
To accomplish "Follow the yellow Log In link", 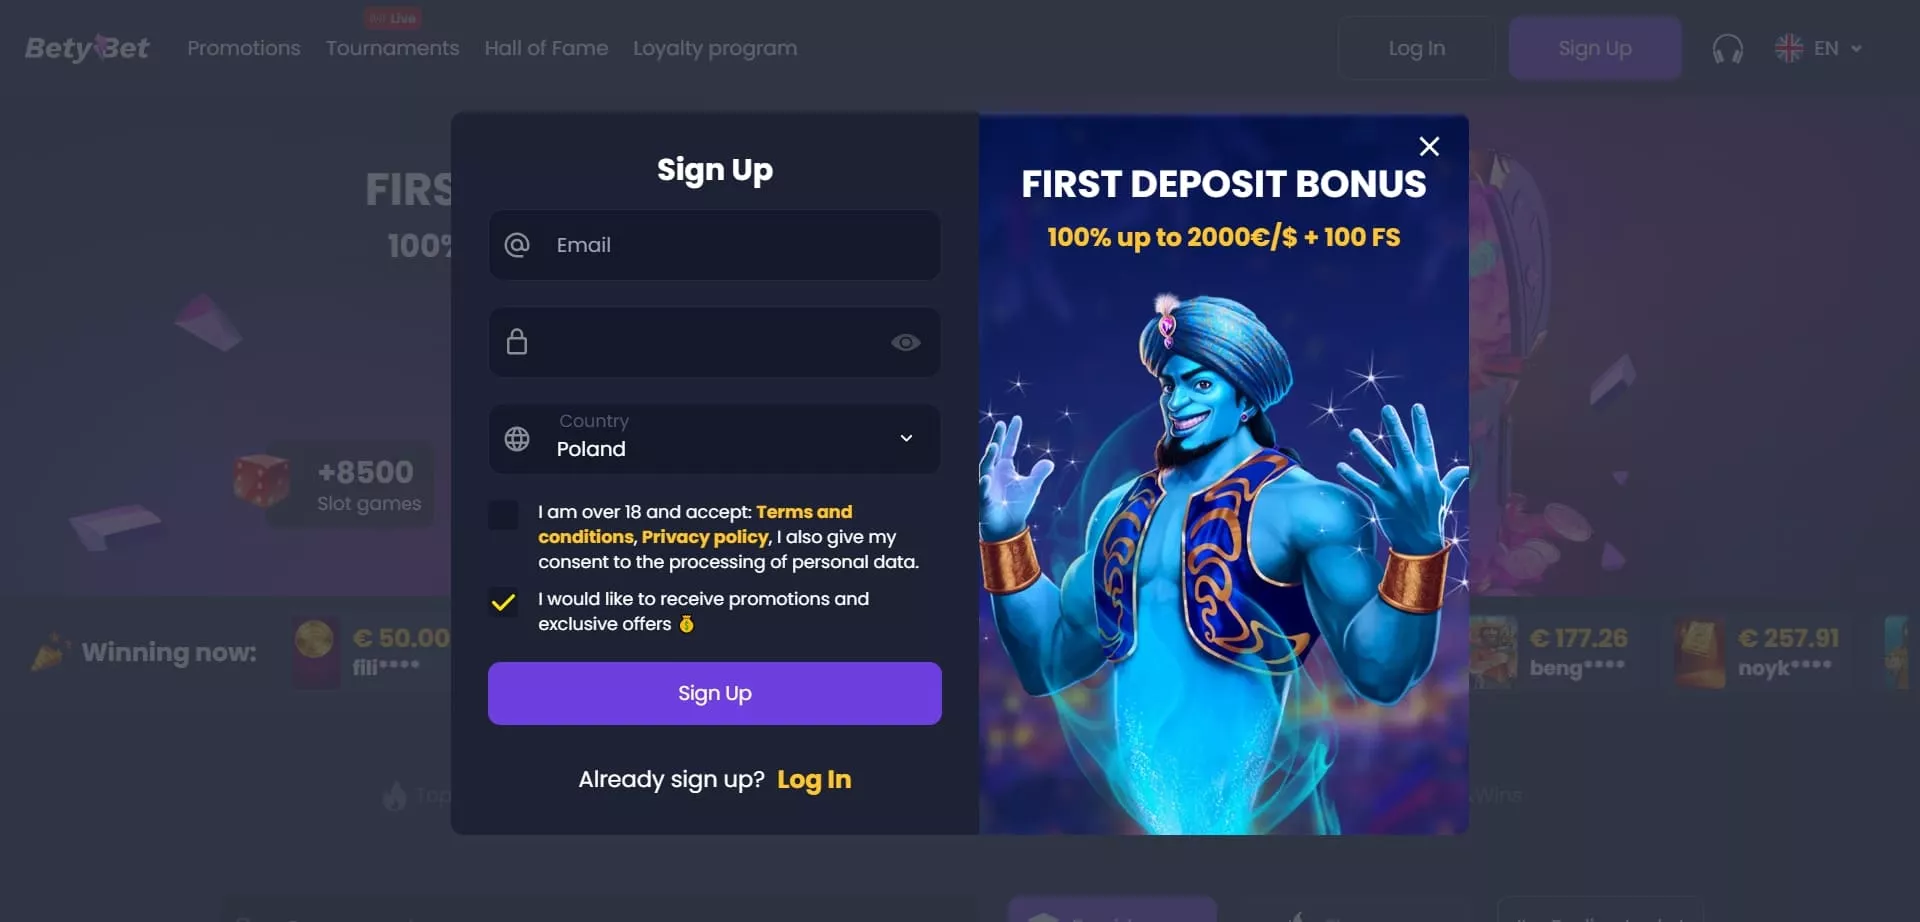I will (x=814, y=780).
